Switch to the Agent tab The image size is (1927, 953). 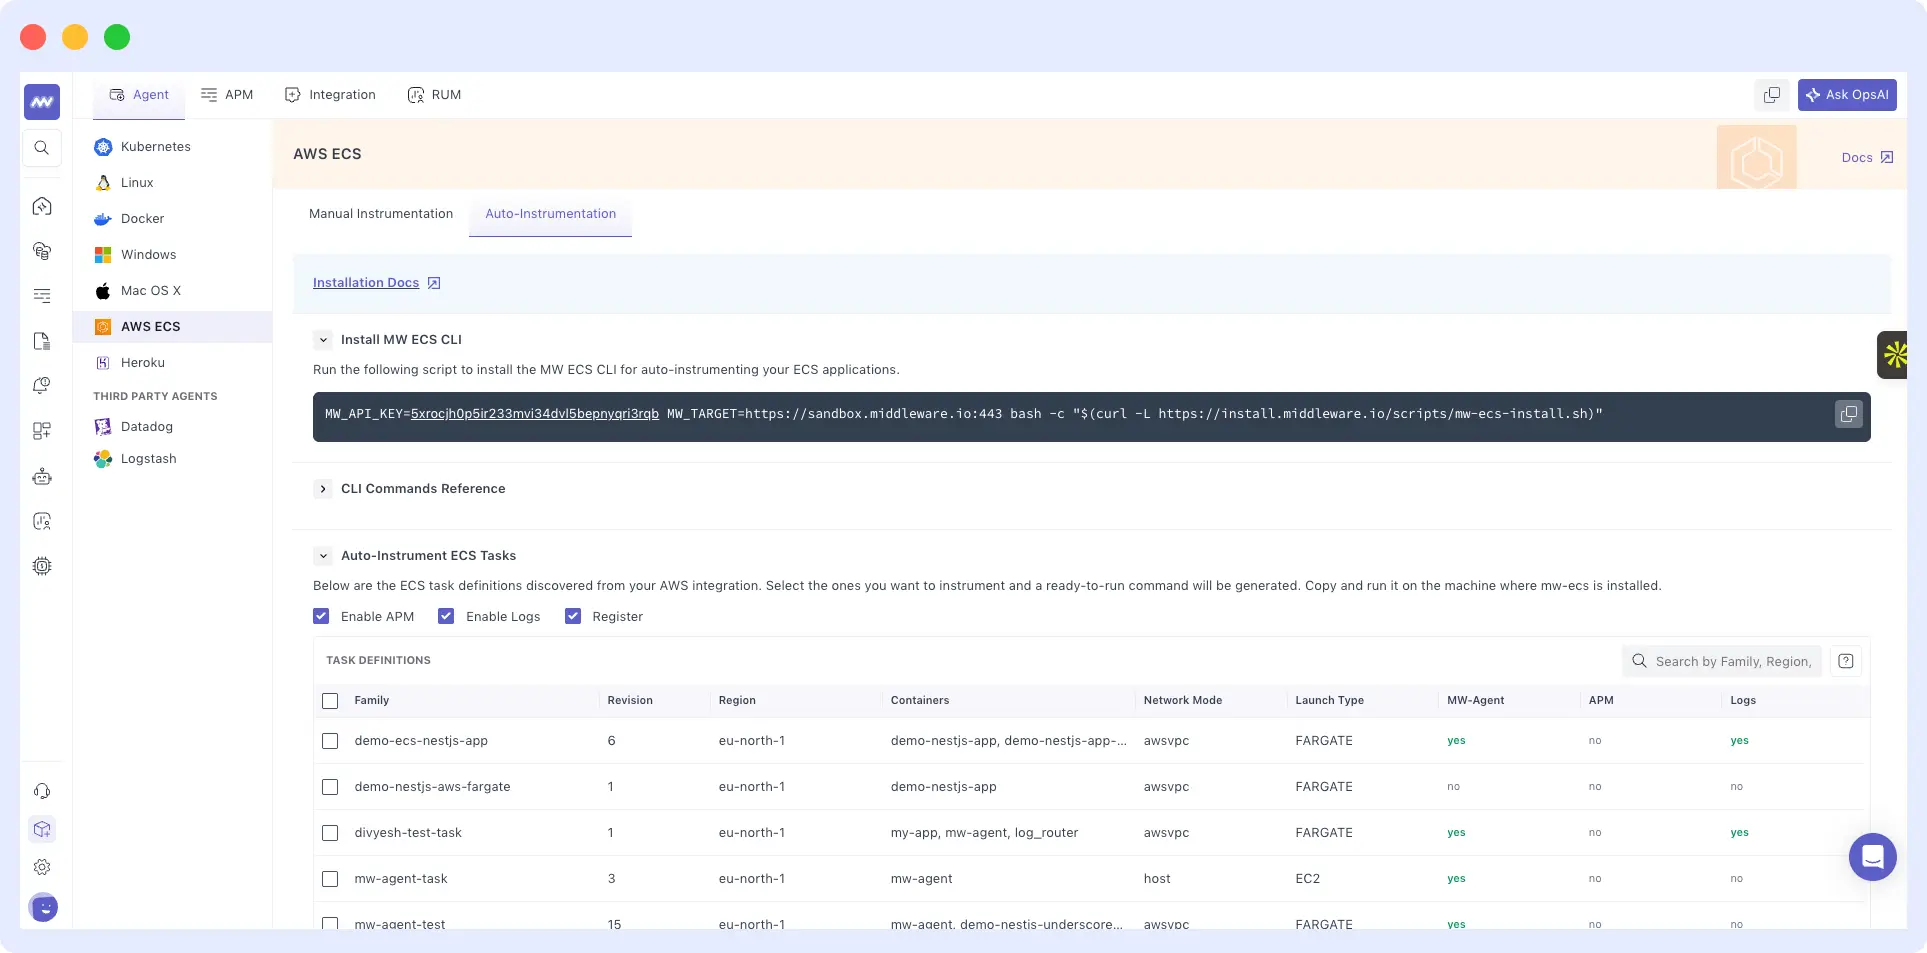coord(139,95)
